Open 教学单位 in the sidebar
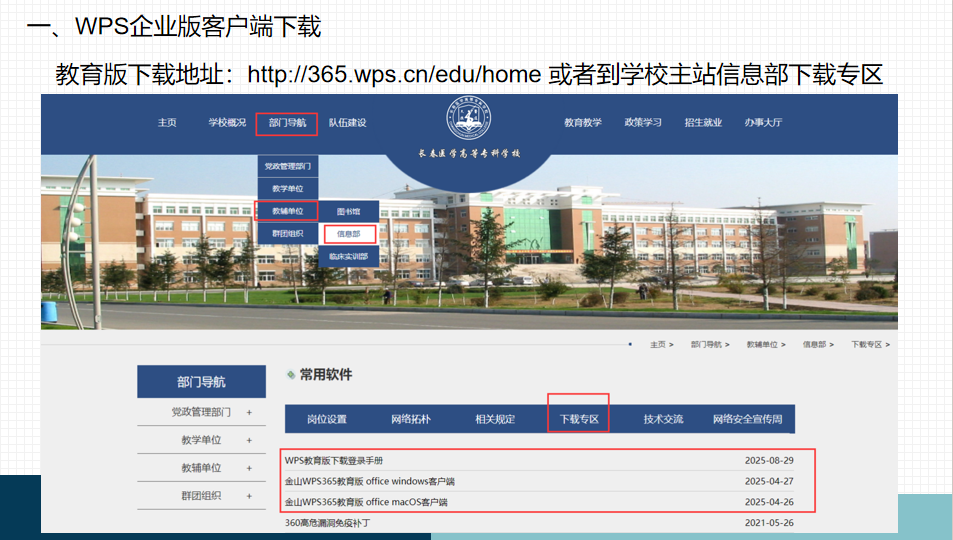The width and height of the screenshot is (953, 540). tap(201, 440)
